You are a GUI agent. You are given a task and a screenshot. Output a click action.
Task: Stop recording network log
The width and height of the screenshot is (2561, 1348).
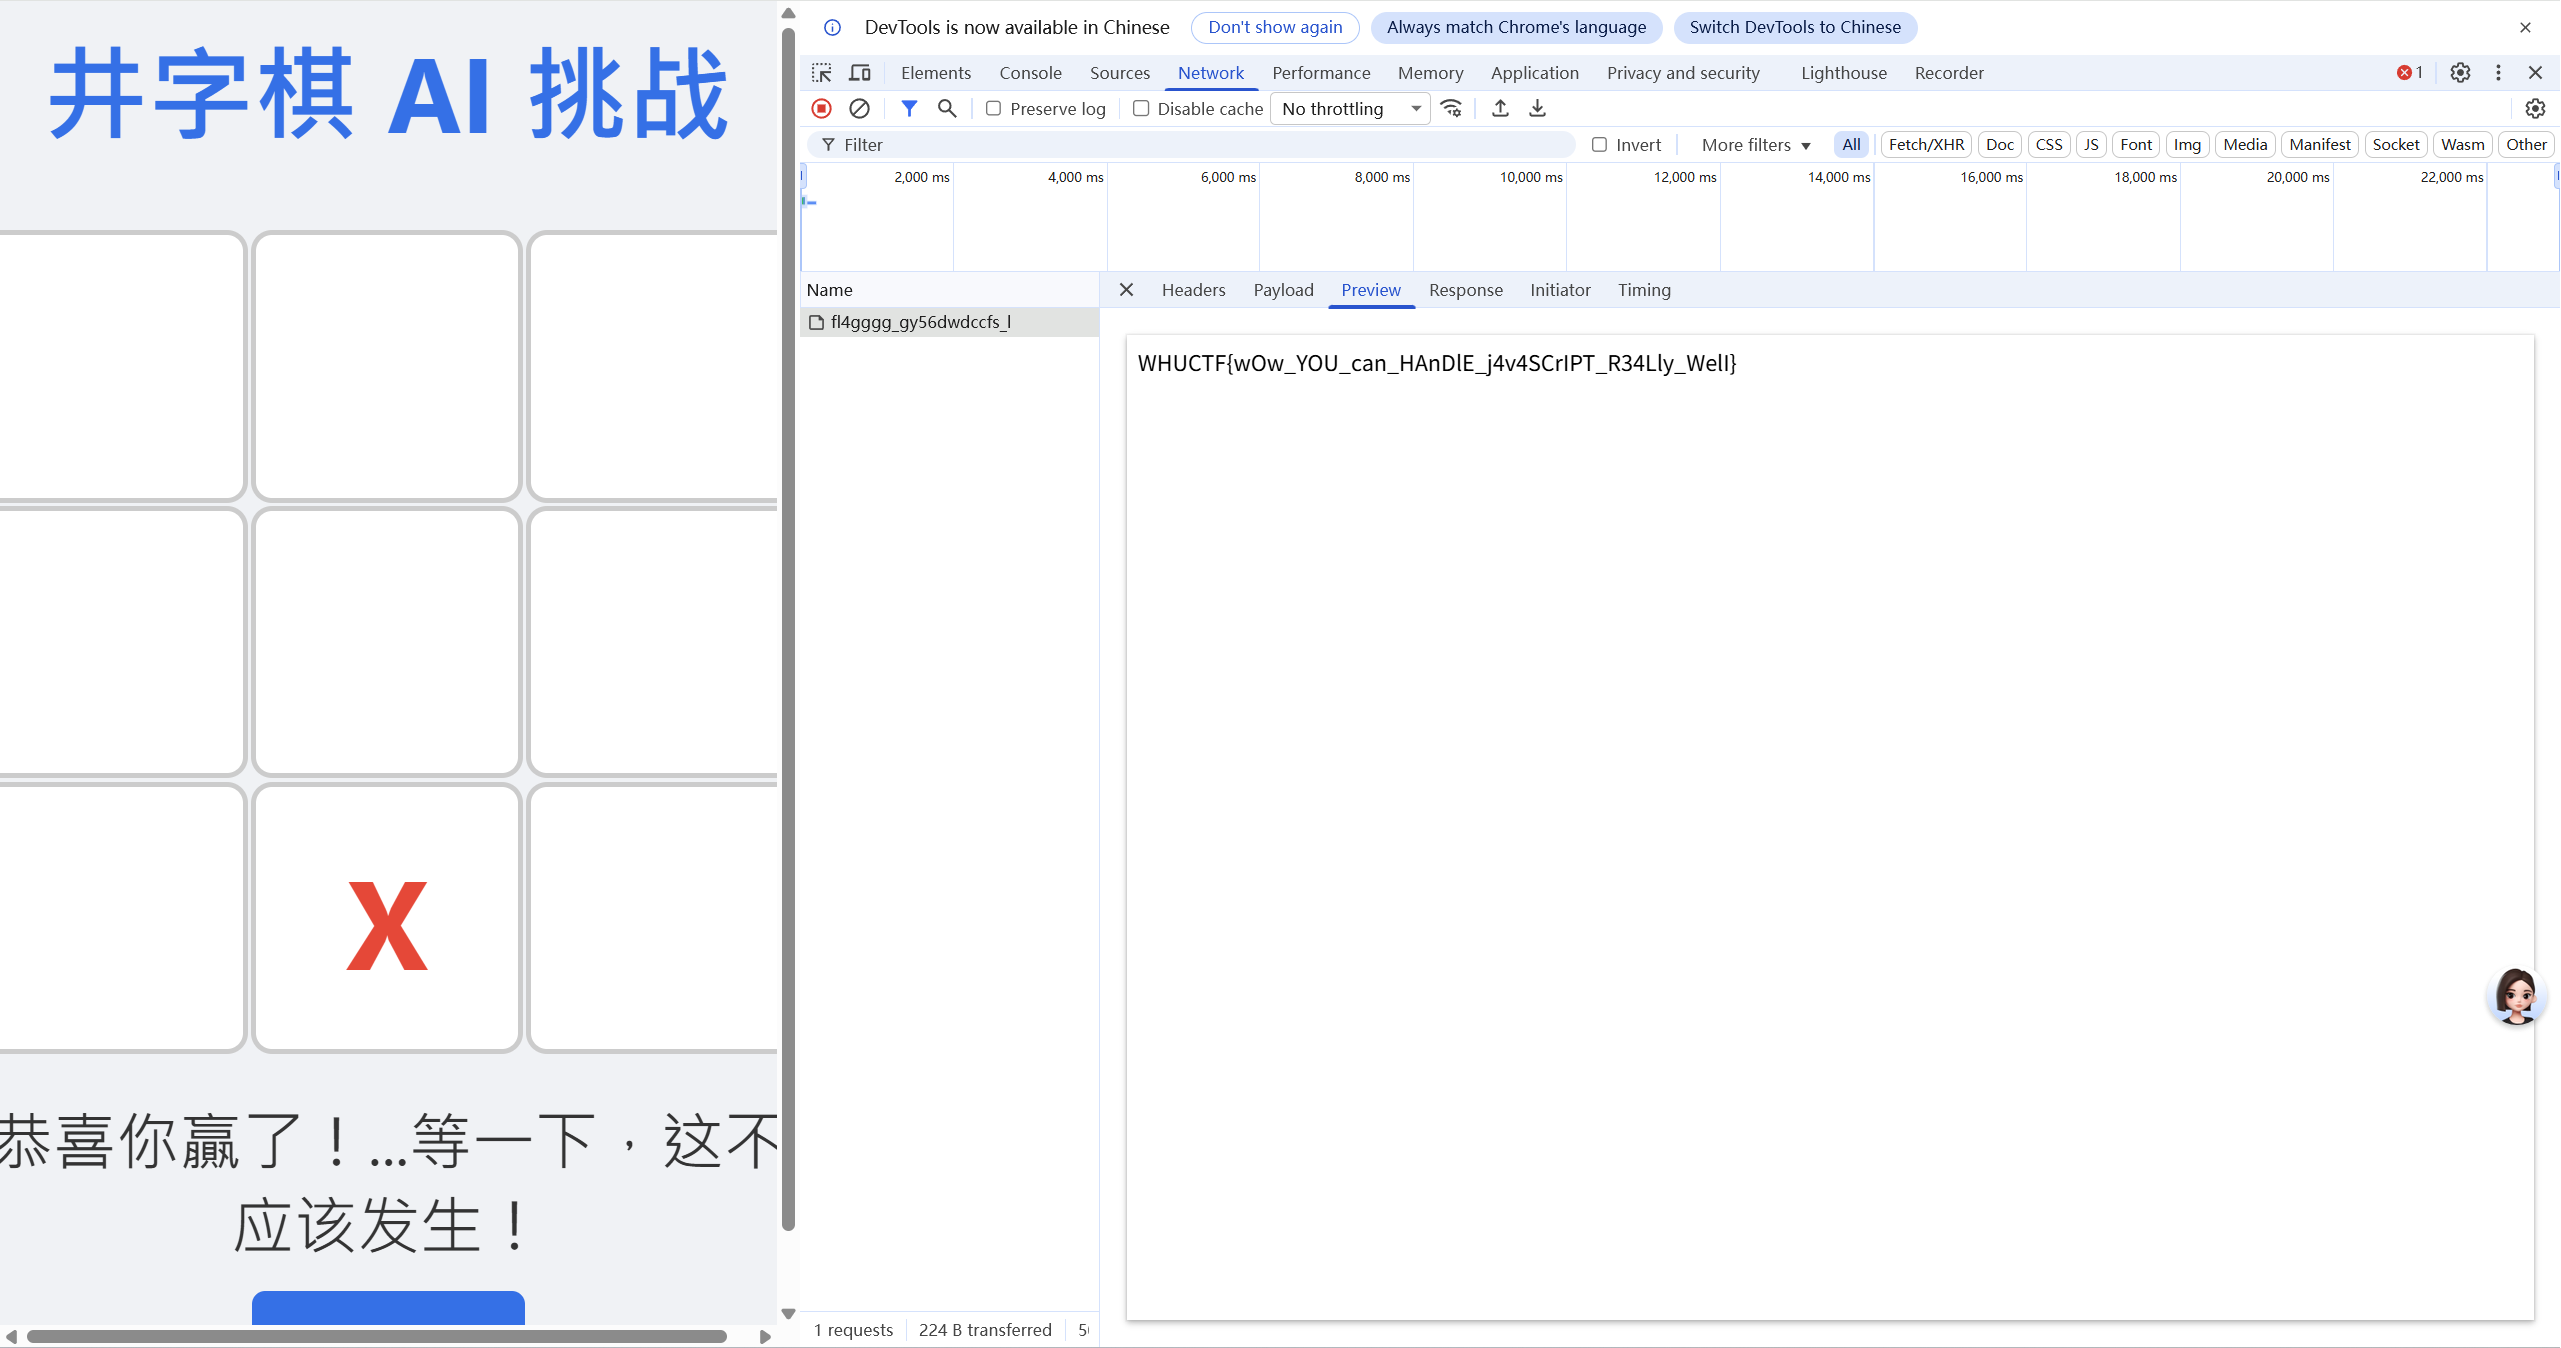point(821,109)
